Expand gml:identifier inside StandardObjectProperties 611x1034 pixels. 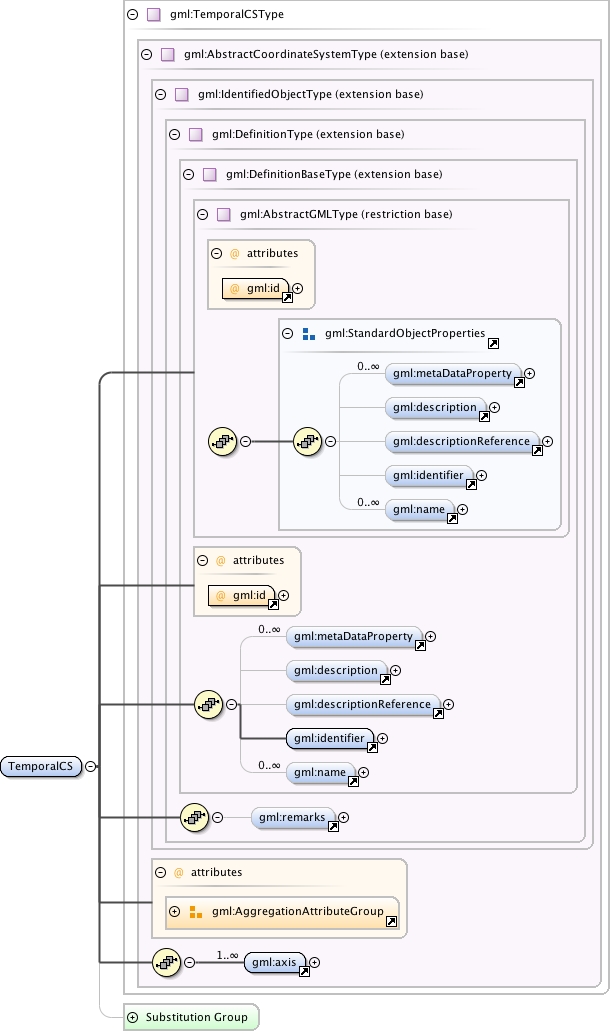(481, 475)
